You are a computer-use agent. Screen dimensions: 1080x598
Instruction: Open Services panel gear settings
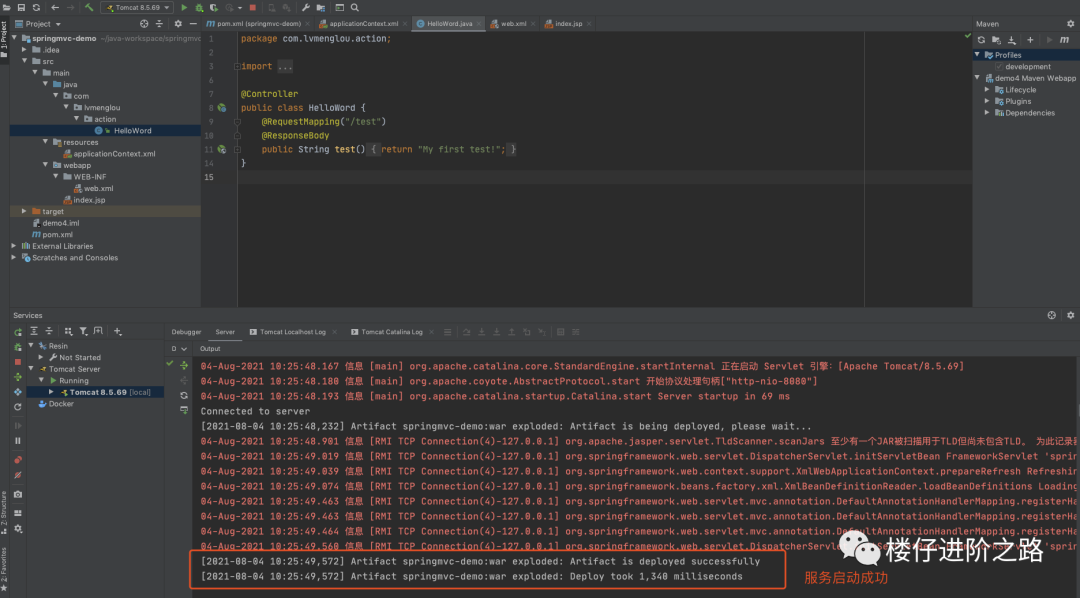click(x=1070, y=315)
